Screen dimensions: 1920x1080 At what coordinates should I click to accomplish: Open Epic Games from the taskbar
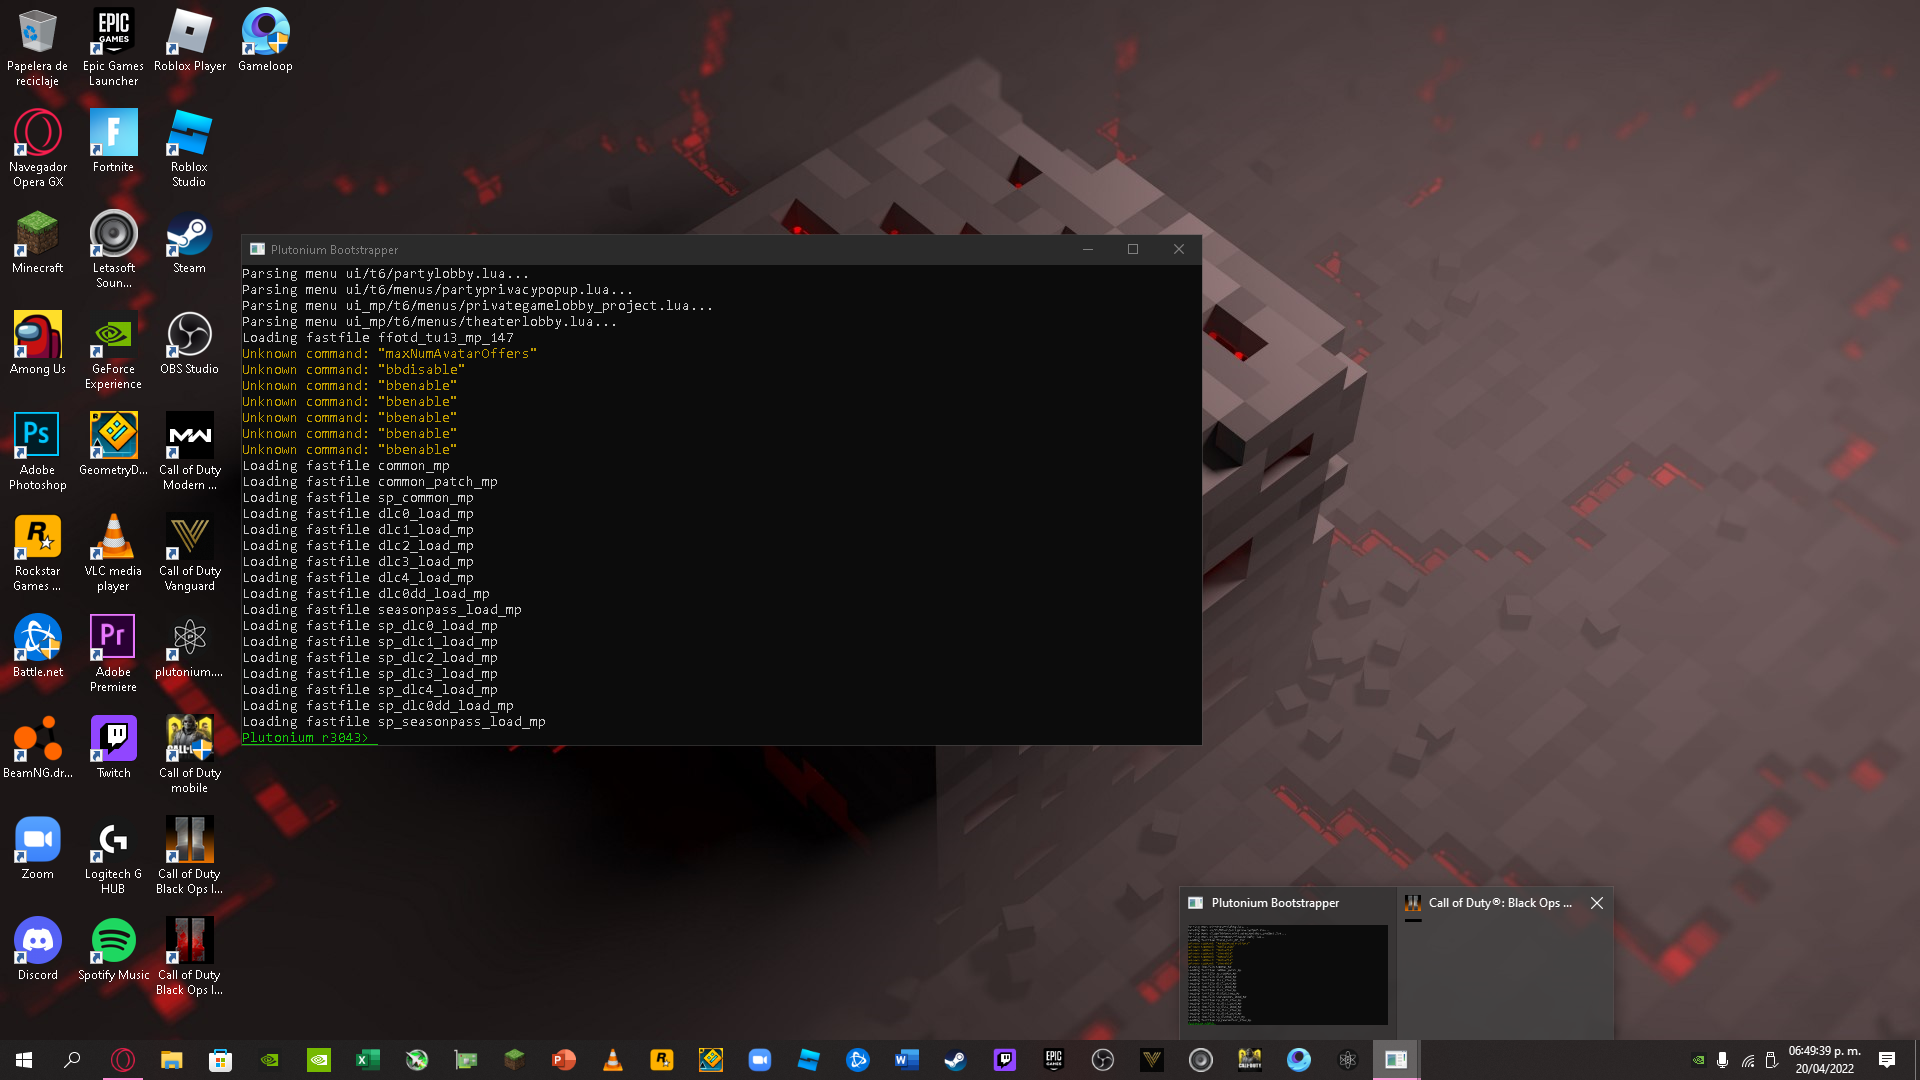(1053, 1060)
